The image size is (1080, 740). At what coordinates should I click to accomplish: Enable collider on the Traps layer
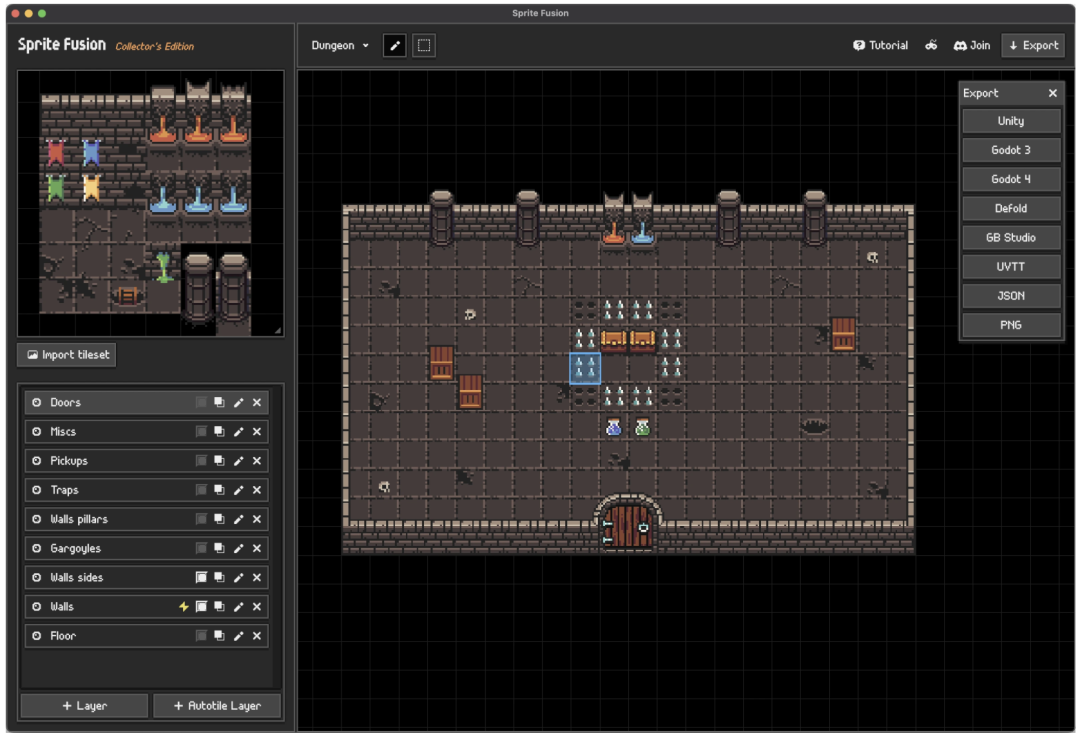pyautogui.click(x=201, y=490)
